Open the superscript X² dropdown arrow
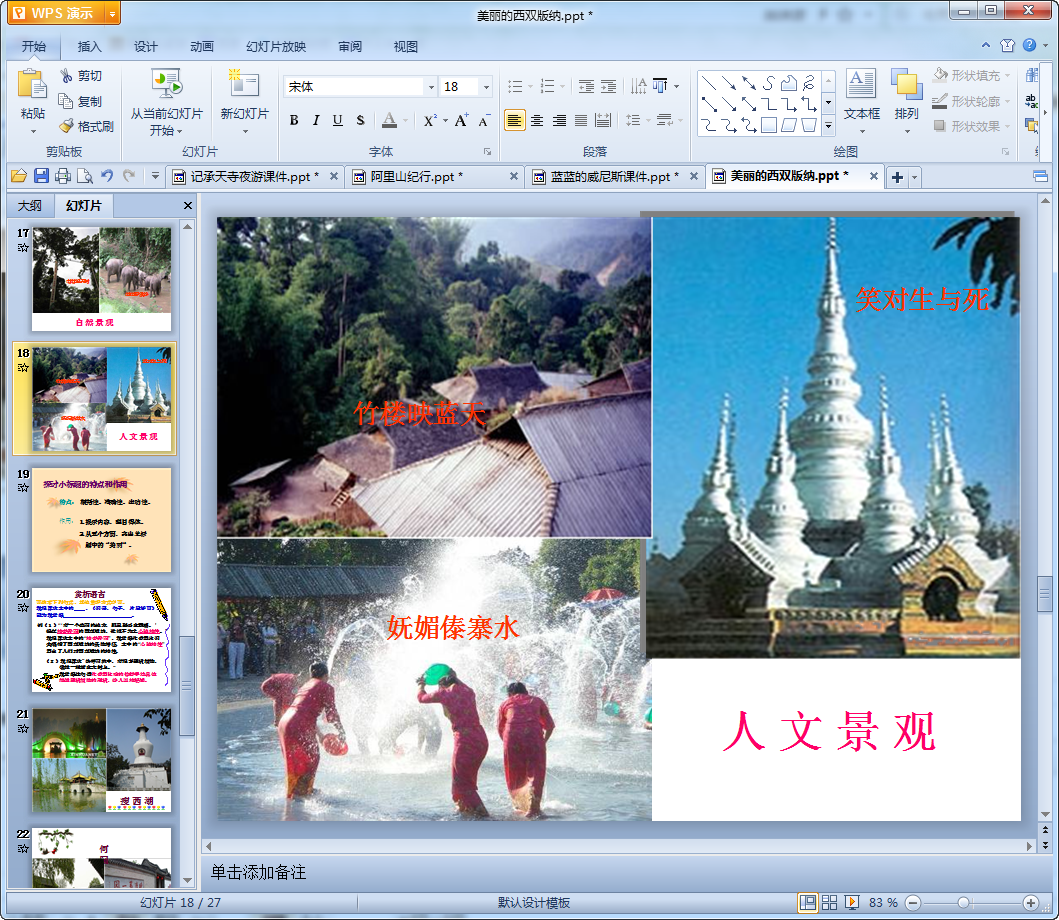This screenshot has width=1059, height=920. pos(445,121)
